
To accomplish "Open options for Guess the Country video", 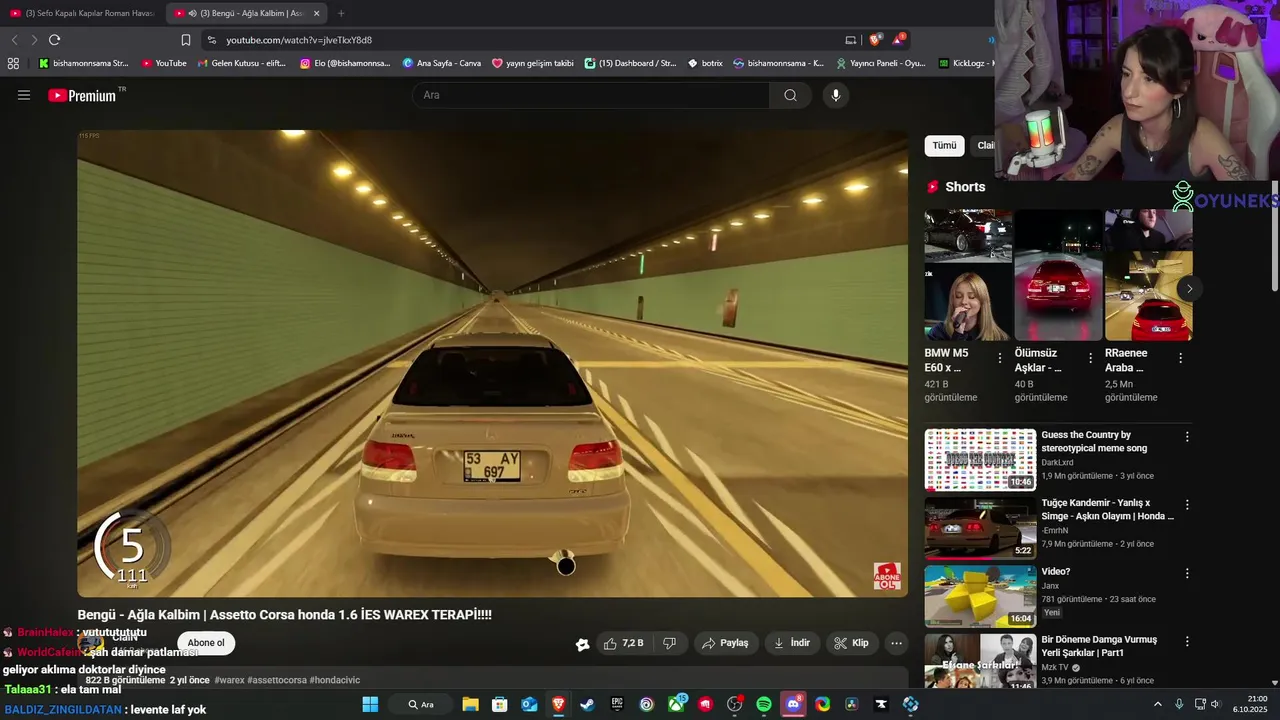I will coord(1187,437).
